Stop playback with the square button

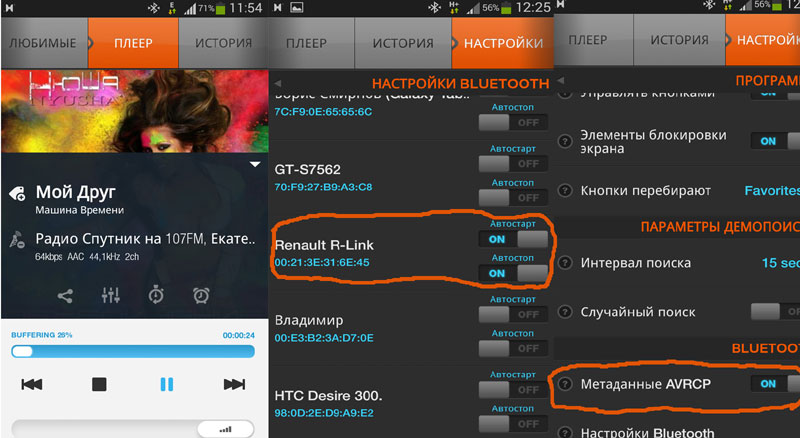(99, 384)
